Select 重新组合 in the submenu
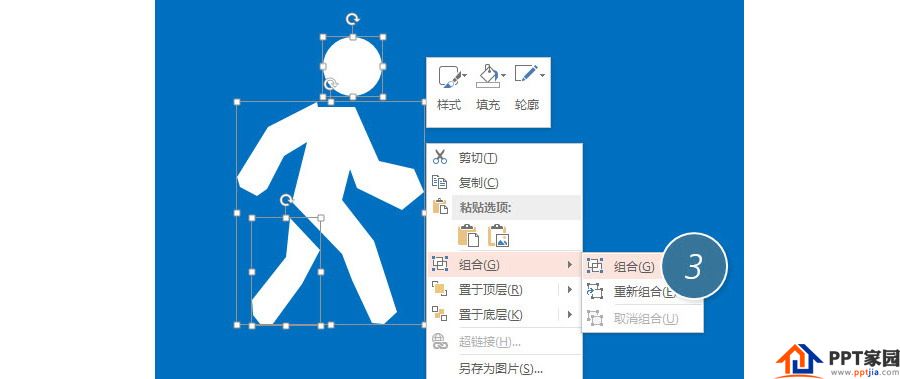The height and width of the screenshot is (379, 900). (645, 292)
